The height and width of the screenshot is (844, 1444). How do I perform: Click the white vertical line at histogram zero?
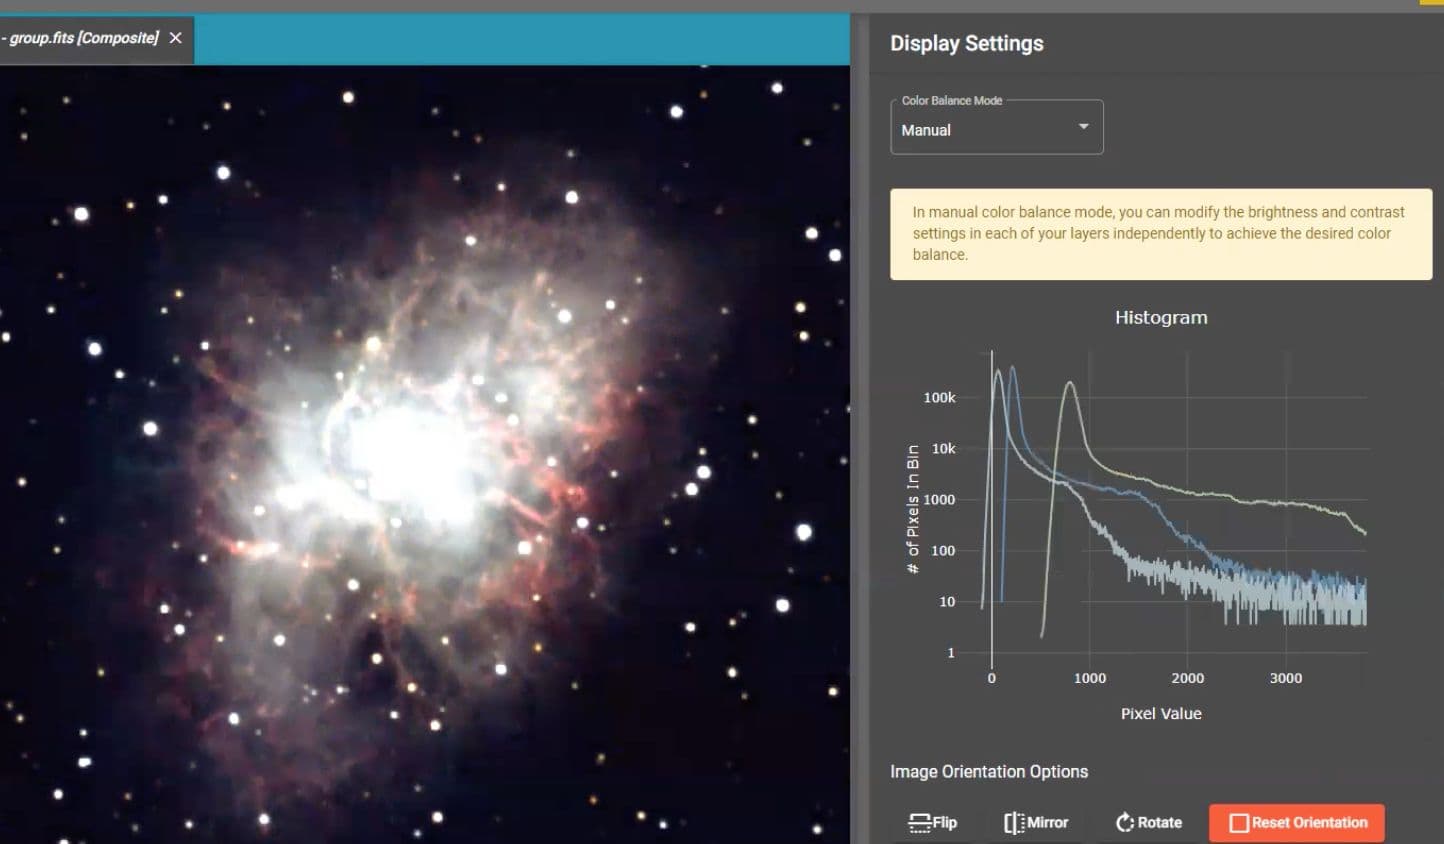[x=992, y=520]
